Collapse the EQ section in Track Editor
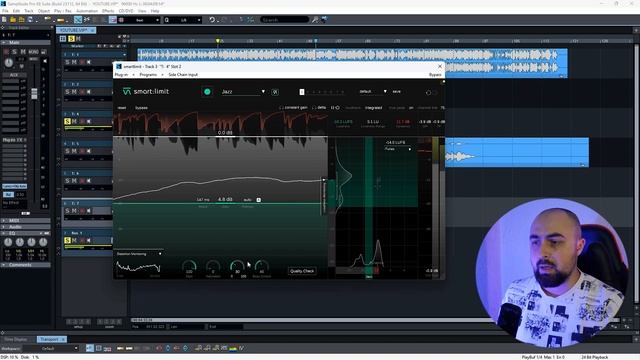 click(4, 233)
